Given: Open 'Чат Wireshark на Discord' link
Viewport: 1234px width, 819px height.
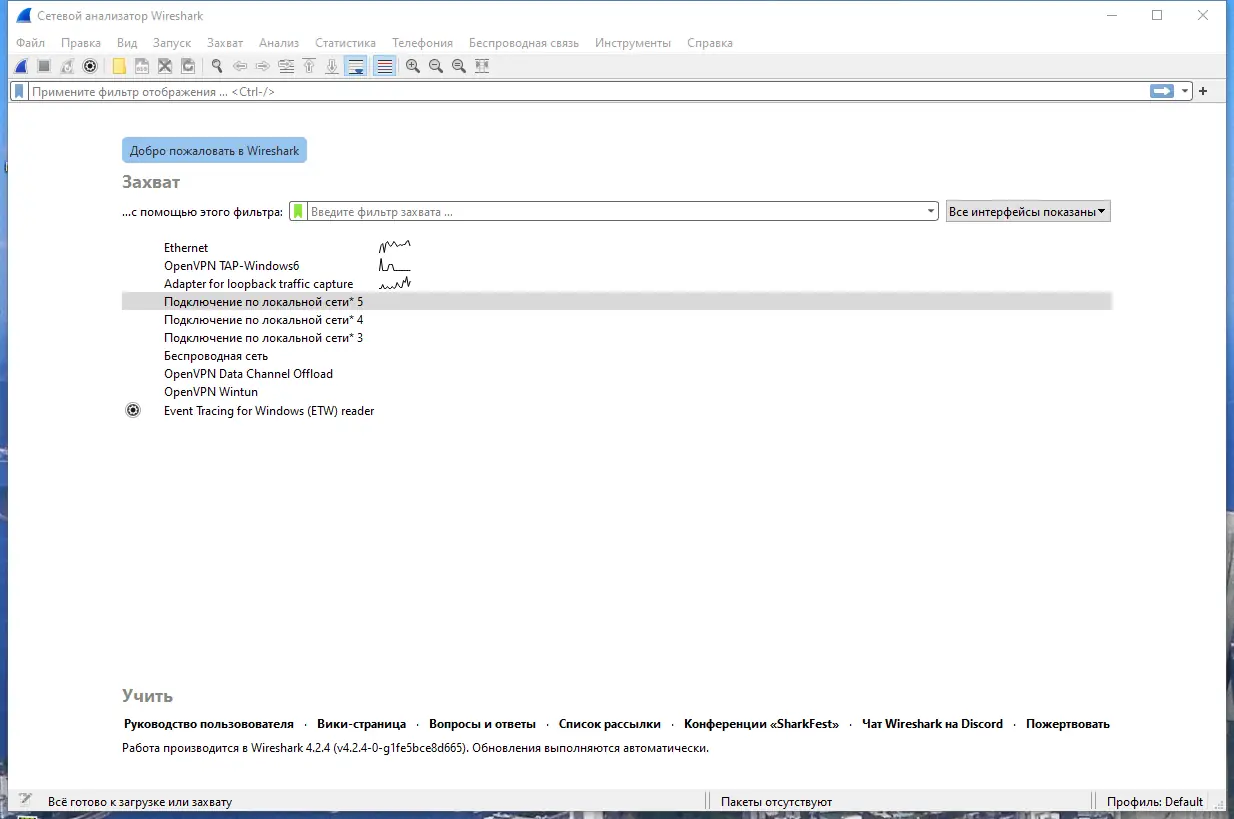Looking at the screenshot, I should (932, 724).
